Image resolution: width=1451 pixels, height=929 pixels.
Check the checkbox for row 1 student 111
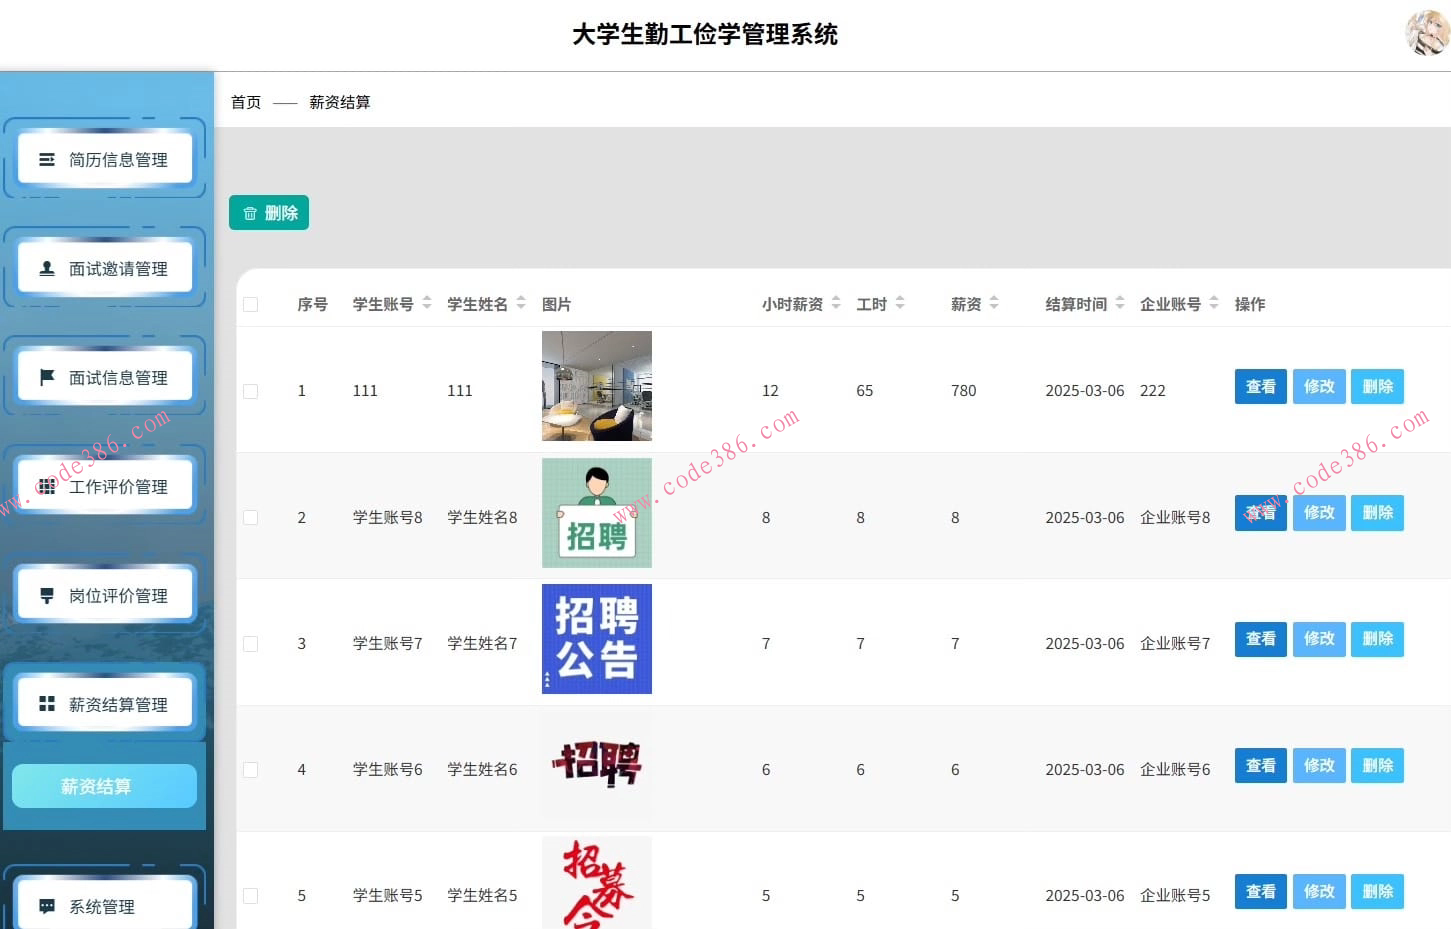250,391
